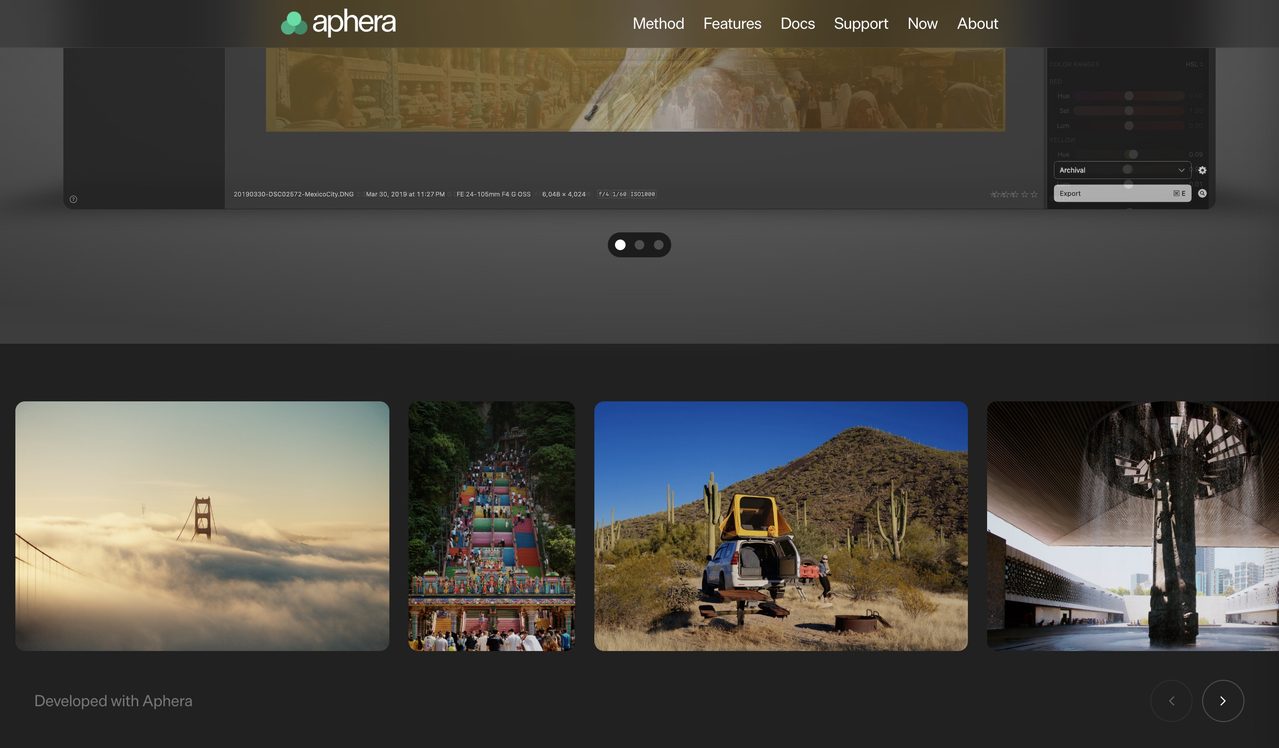Adjust the Red Lum slider
The width and height of the screenshot is (1279, 748).
(1129, 125)
